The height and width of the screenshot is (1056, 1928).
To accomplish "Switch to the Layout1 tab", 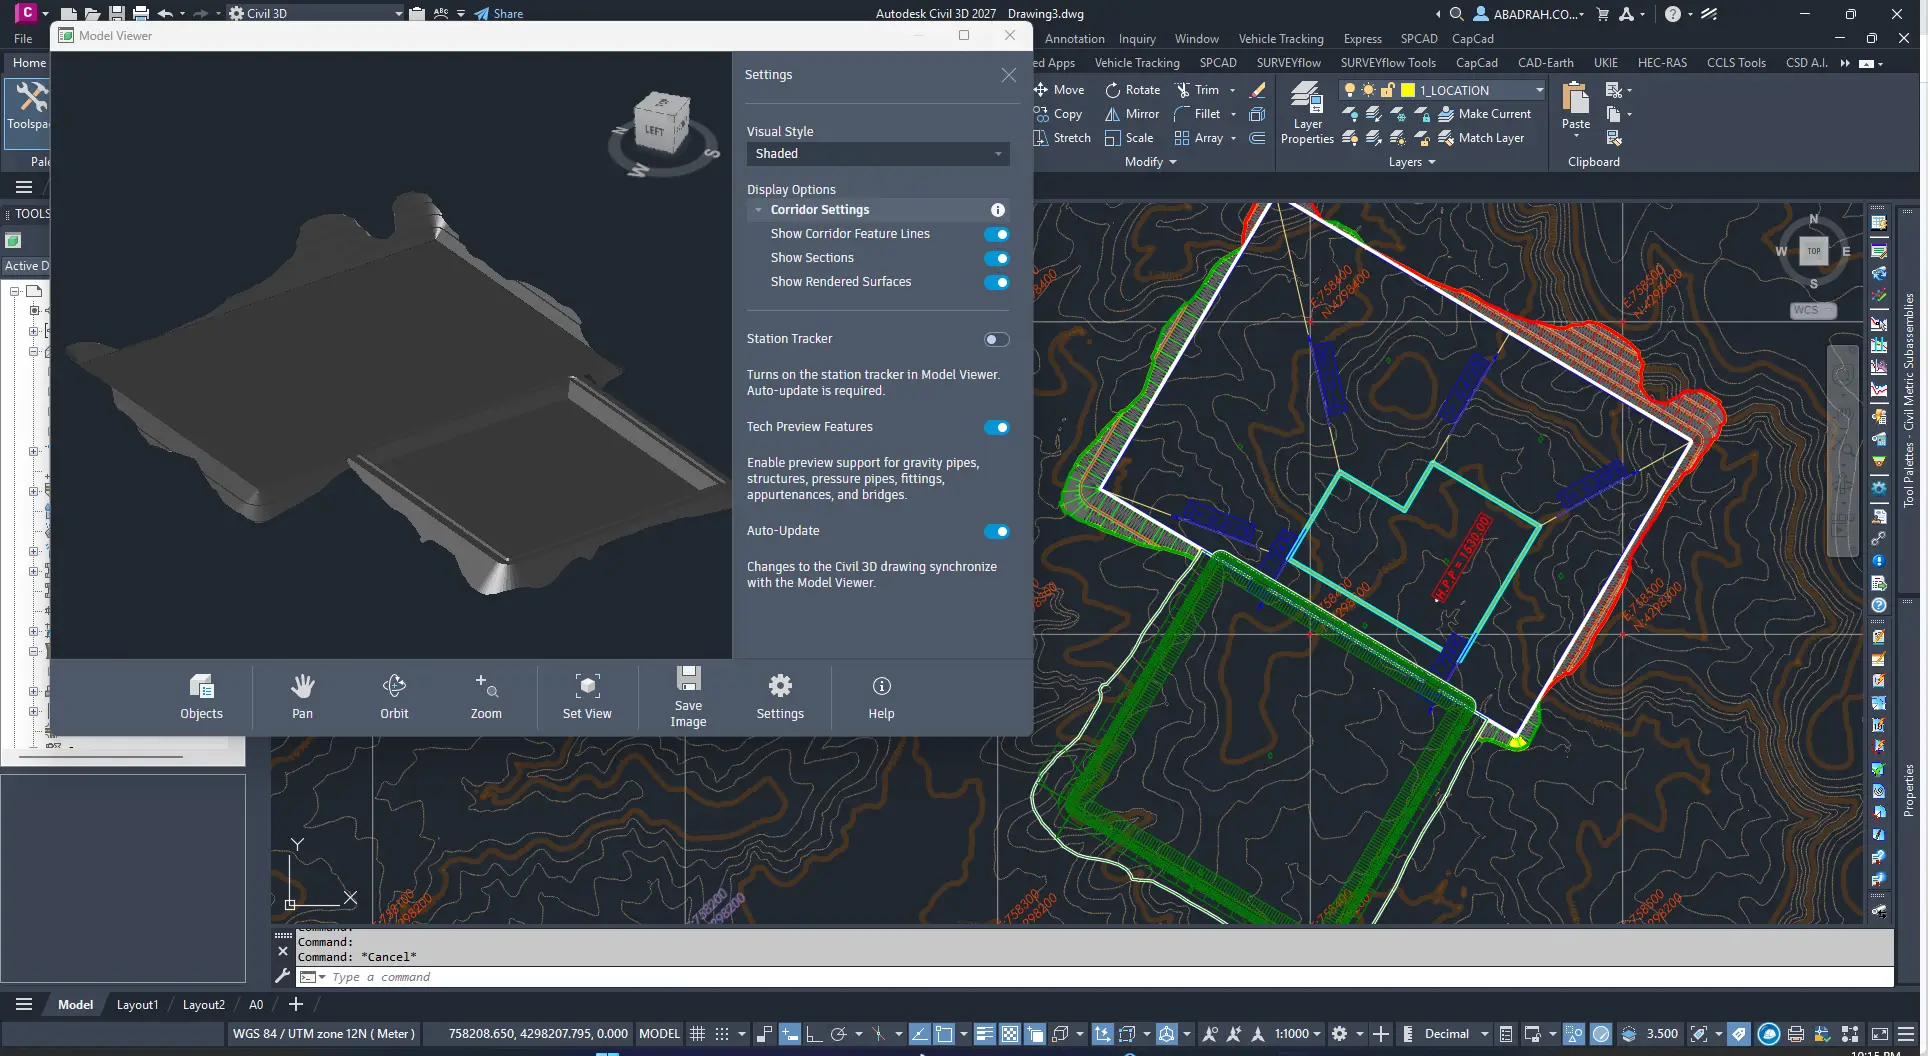I will [x=137, y=1005].
